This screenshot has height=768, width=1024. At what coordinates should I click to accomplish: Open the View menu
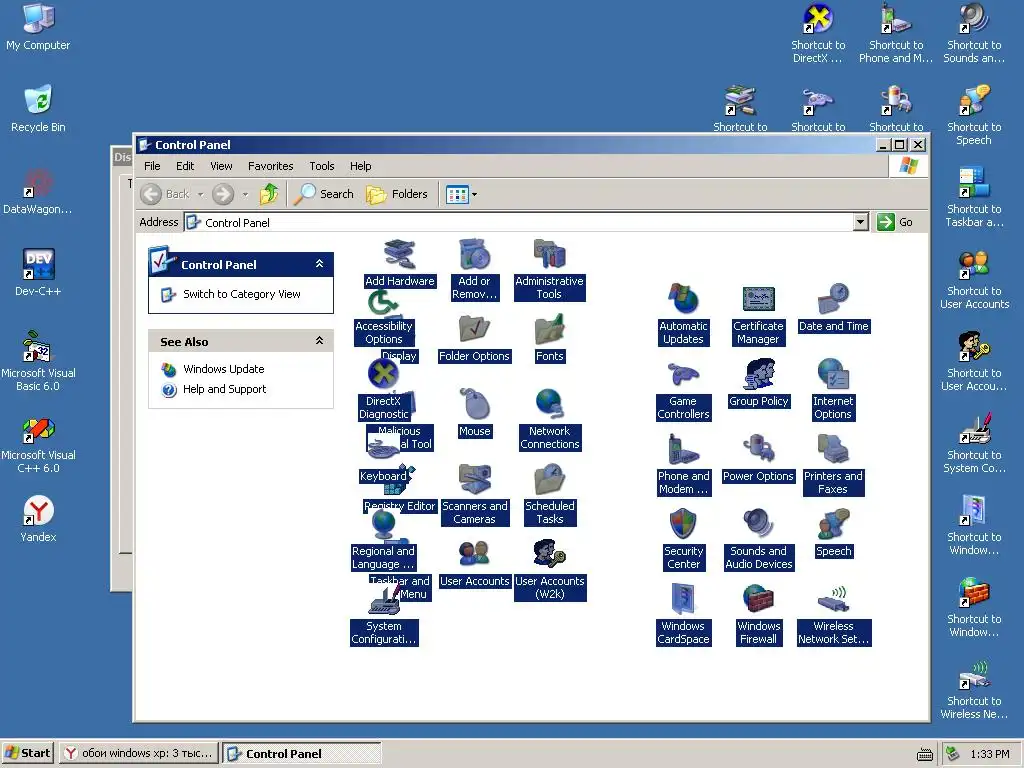pyautogui.click(x=221, y=166)
